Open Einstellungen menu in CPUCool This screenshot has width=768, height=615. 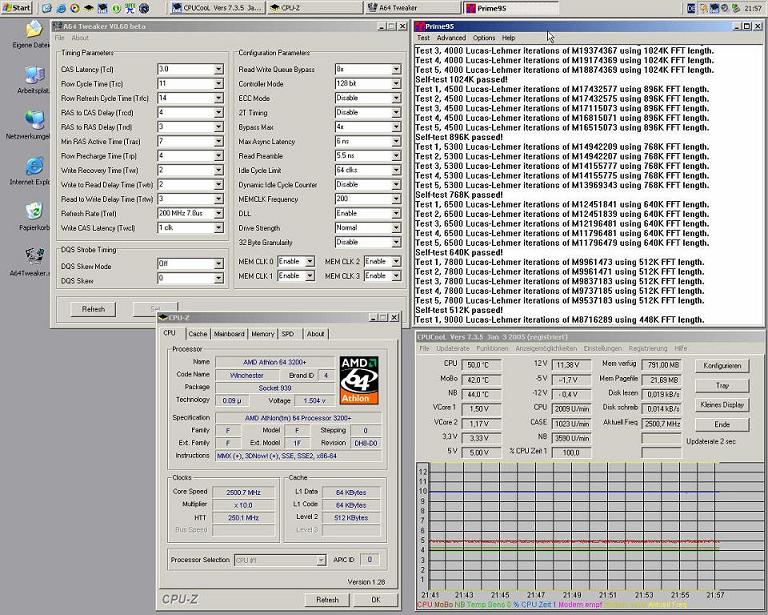click(602, 349)
